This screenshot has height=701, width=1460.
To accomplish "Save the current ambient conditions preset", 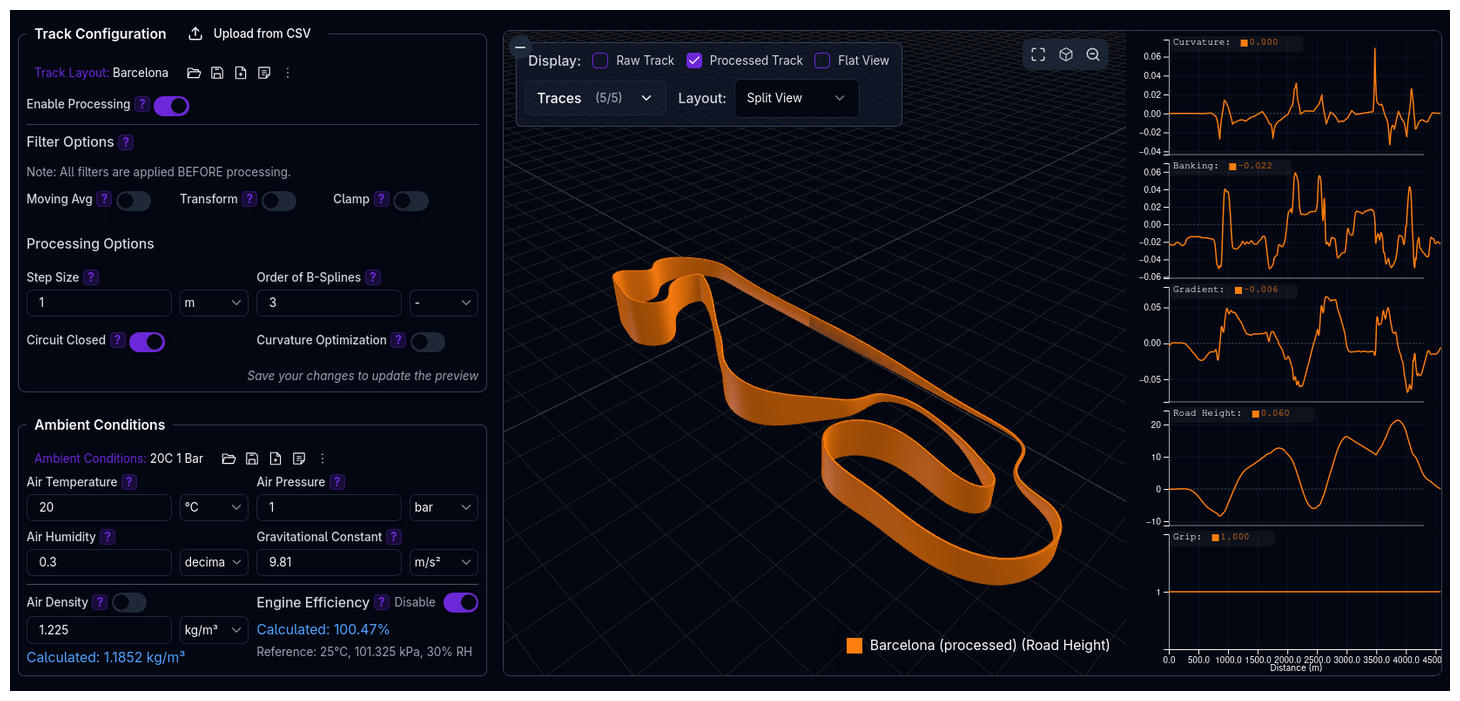I will click(x=252, y=458).
